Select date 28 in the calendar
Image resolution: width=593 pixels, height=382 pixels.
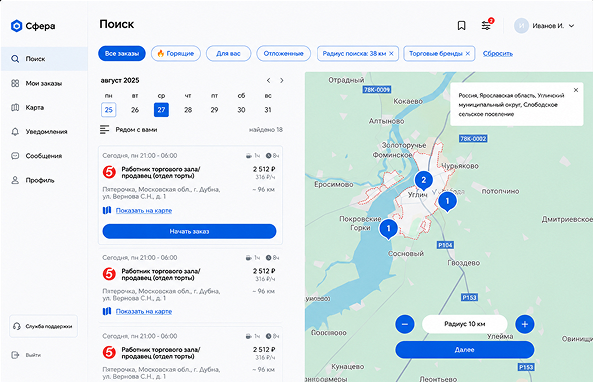188,110
